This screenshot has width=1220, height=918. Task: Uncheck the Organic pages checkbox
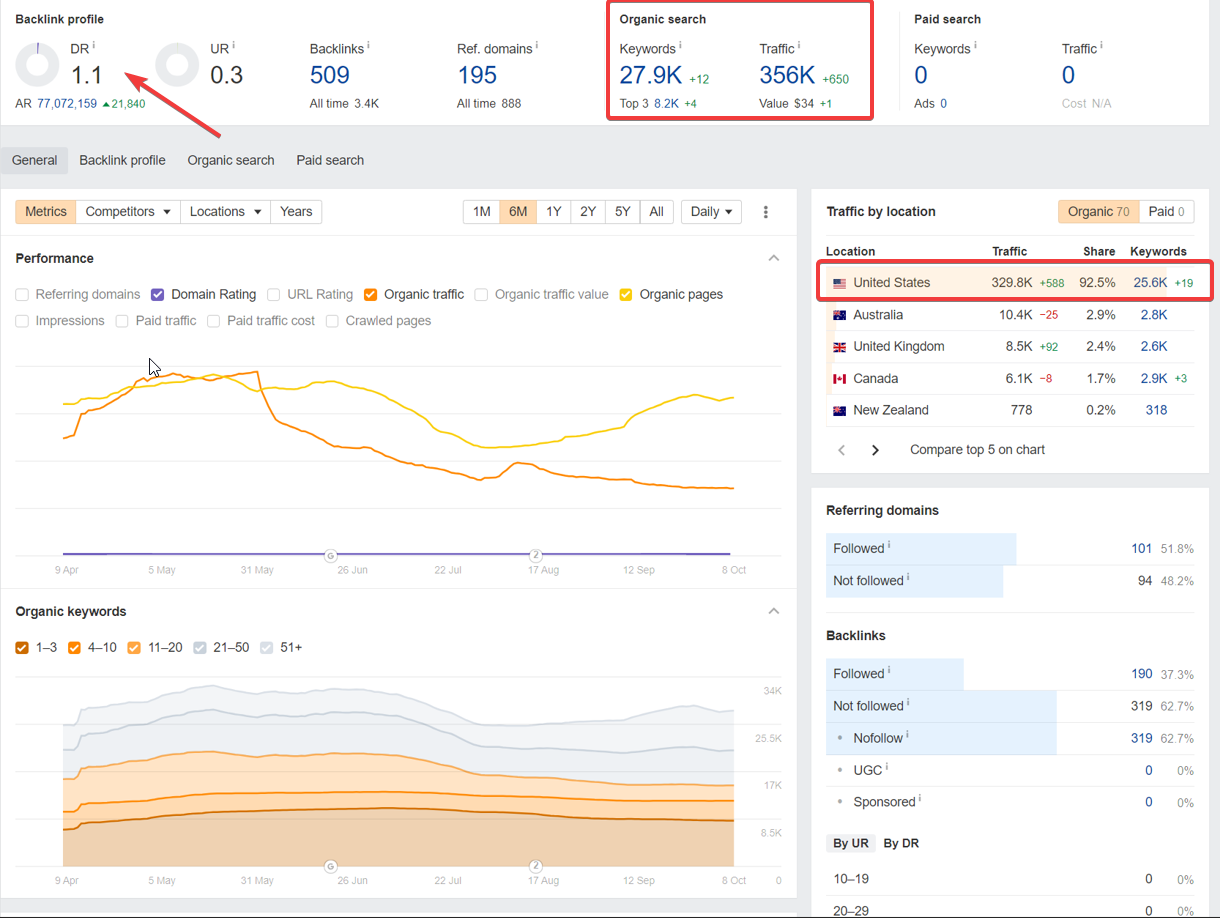click(x=626, y=295)
